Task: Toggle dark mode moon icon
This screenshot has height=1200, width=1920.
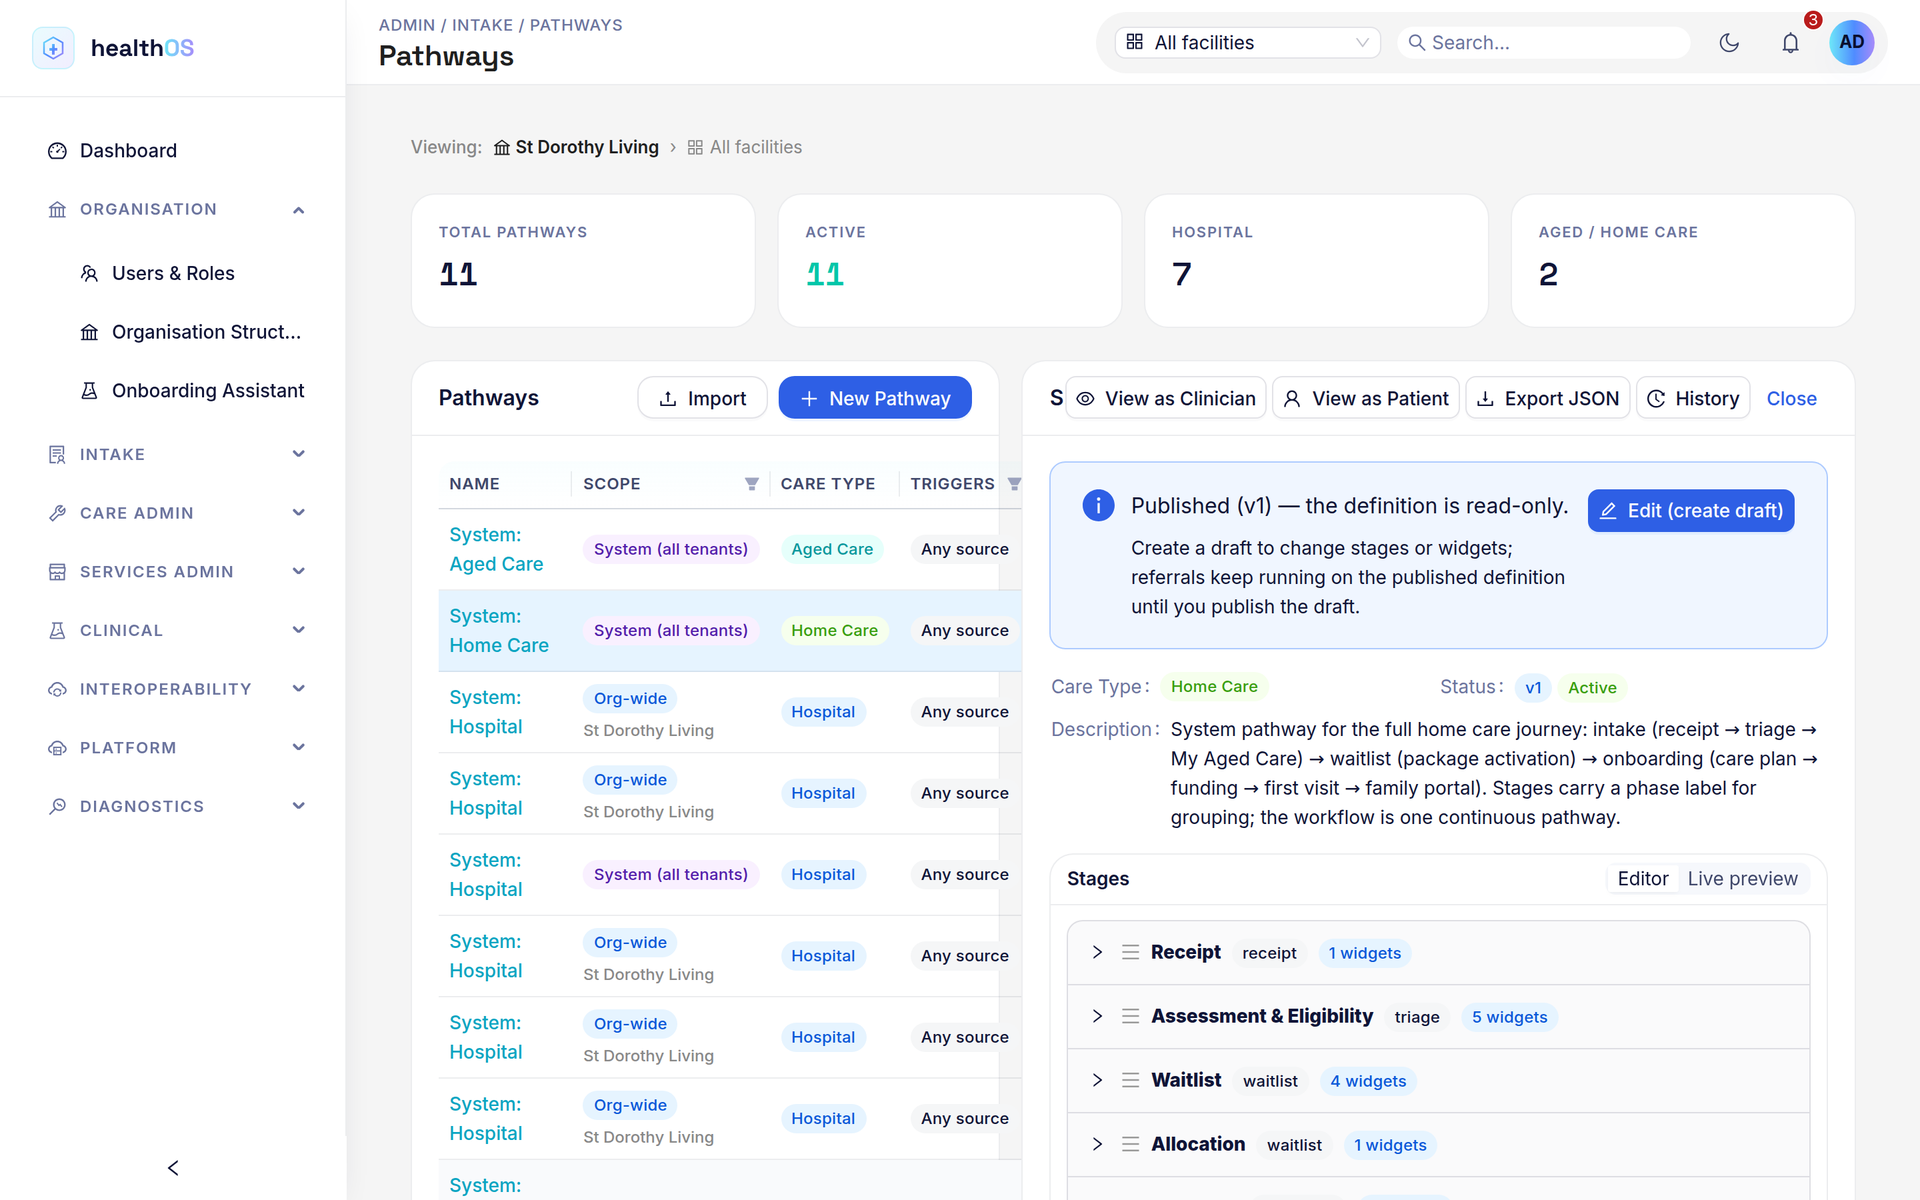Action: (x=1729, y=42)
